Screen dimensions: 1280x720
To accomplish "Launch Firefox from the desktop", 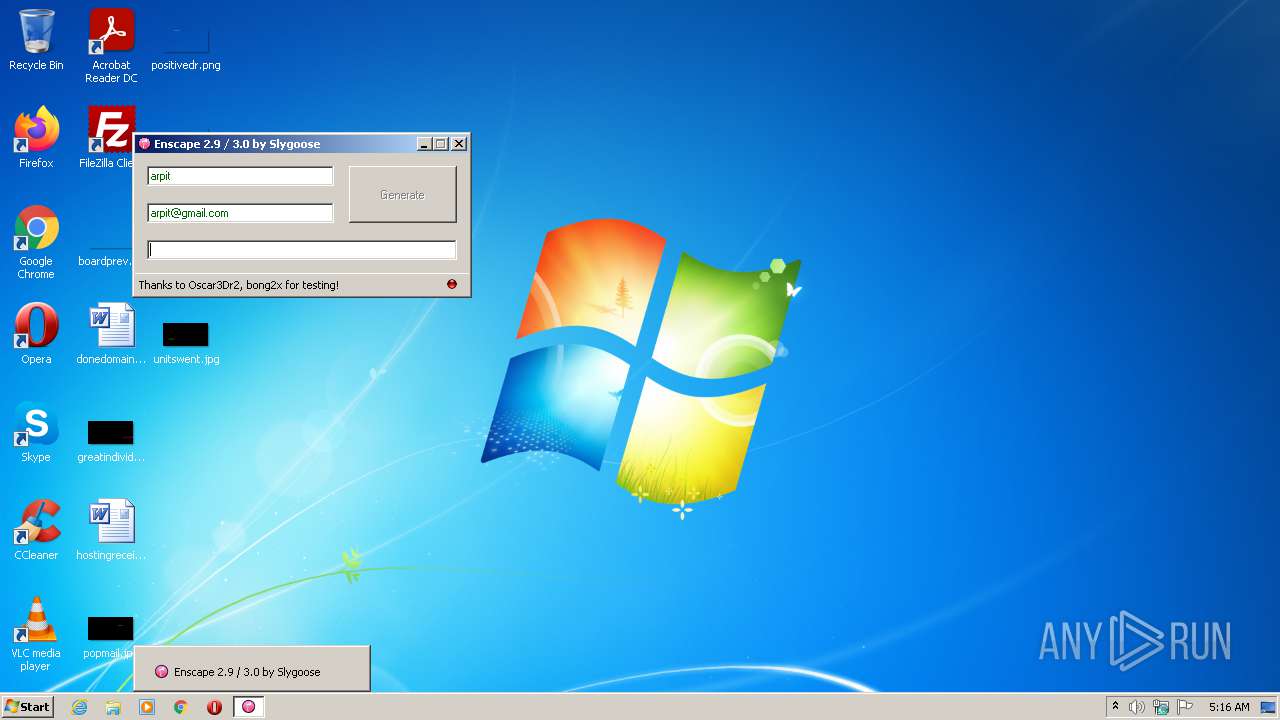I will [x=36, y=138].
